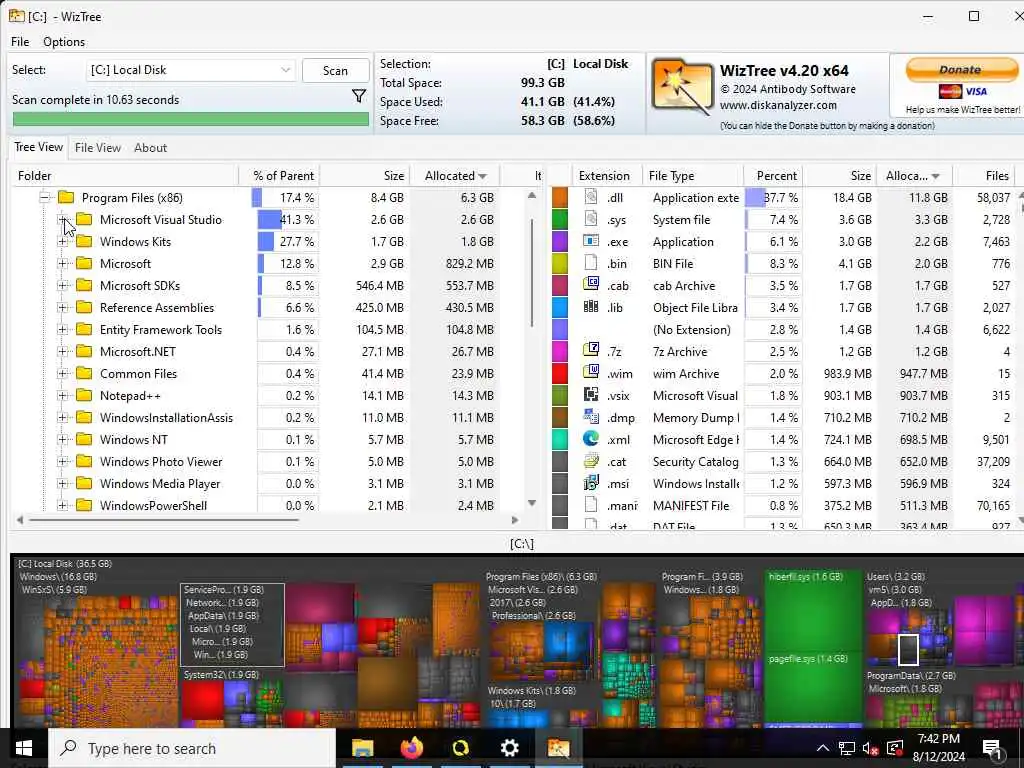Click the Scan button
The image size is (1024, 768).
point(335,71)
